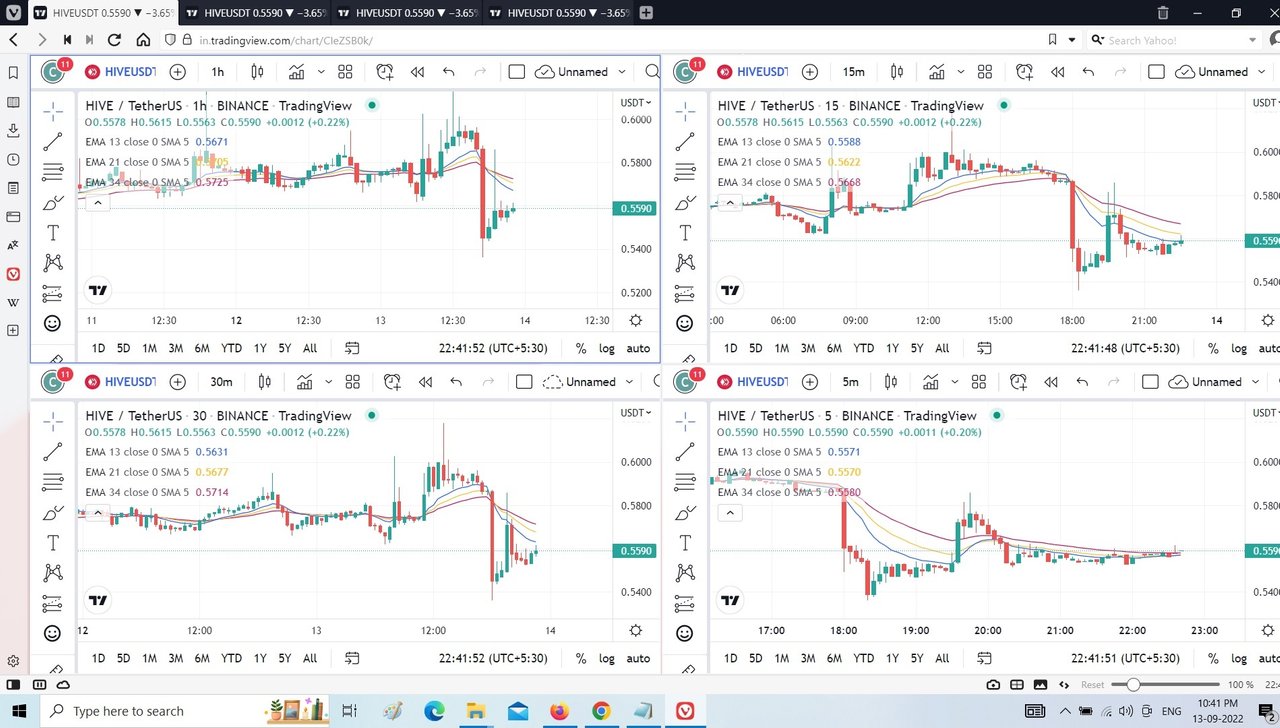Toggle percent scale in 1h chart
The image size is (1280, 728).
581,348
